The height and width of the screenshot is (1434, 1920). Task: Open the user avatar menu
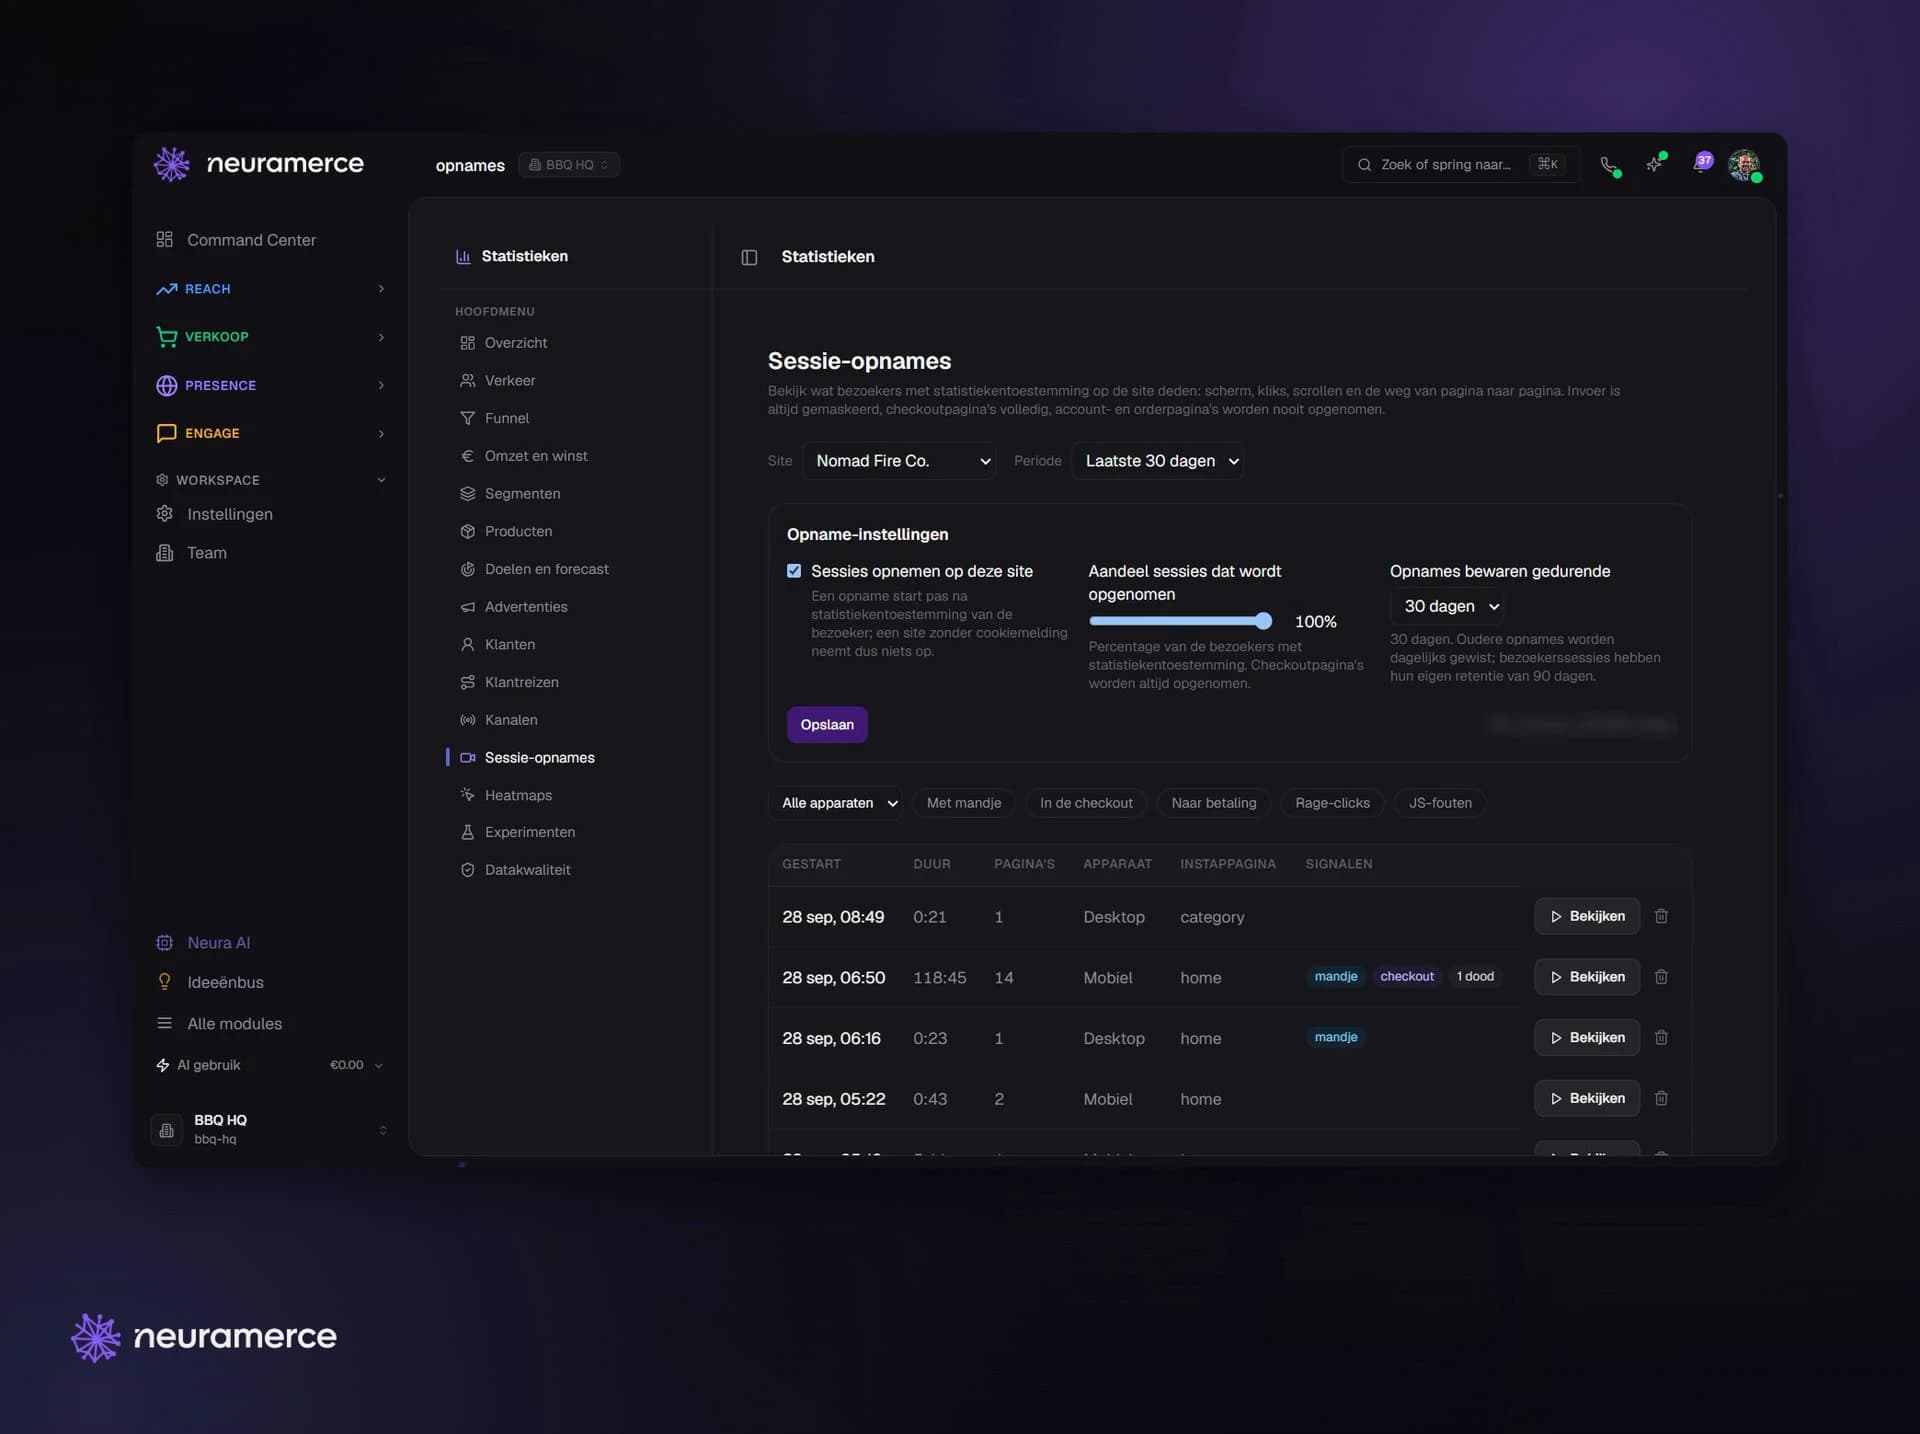point(1745,165)
